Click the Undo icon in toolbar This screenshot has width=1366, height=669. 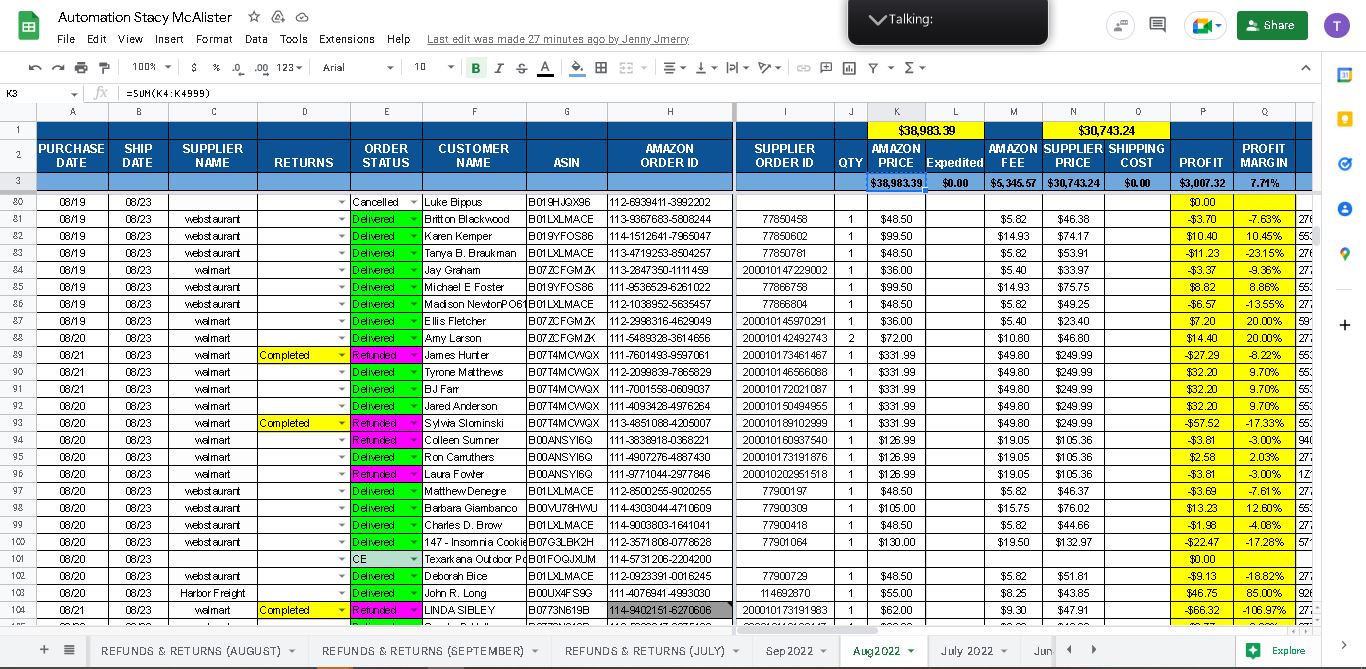[35, 67]
